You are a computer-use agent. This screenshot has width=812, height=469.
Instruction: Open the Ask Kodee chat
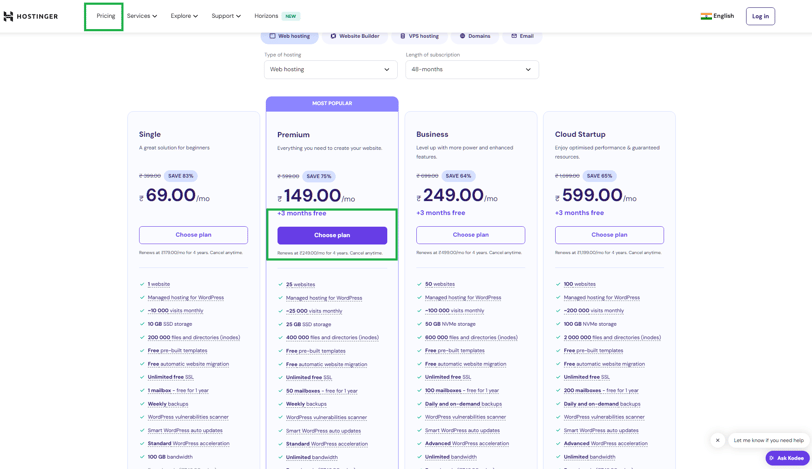tap(787, 458)
